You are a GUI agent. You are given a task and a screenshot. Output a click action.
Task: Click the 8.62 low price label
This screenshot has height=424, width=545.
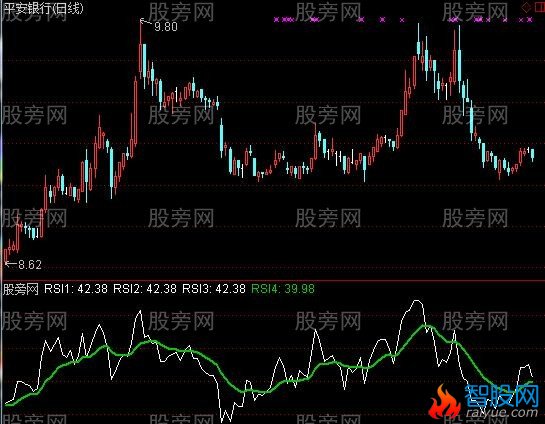tap(30, 265)
